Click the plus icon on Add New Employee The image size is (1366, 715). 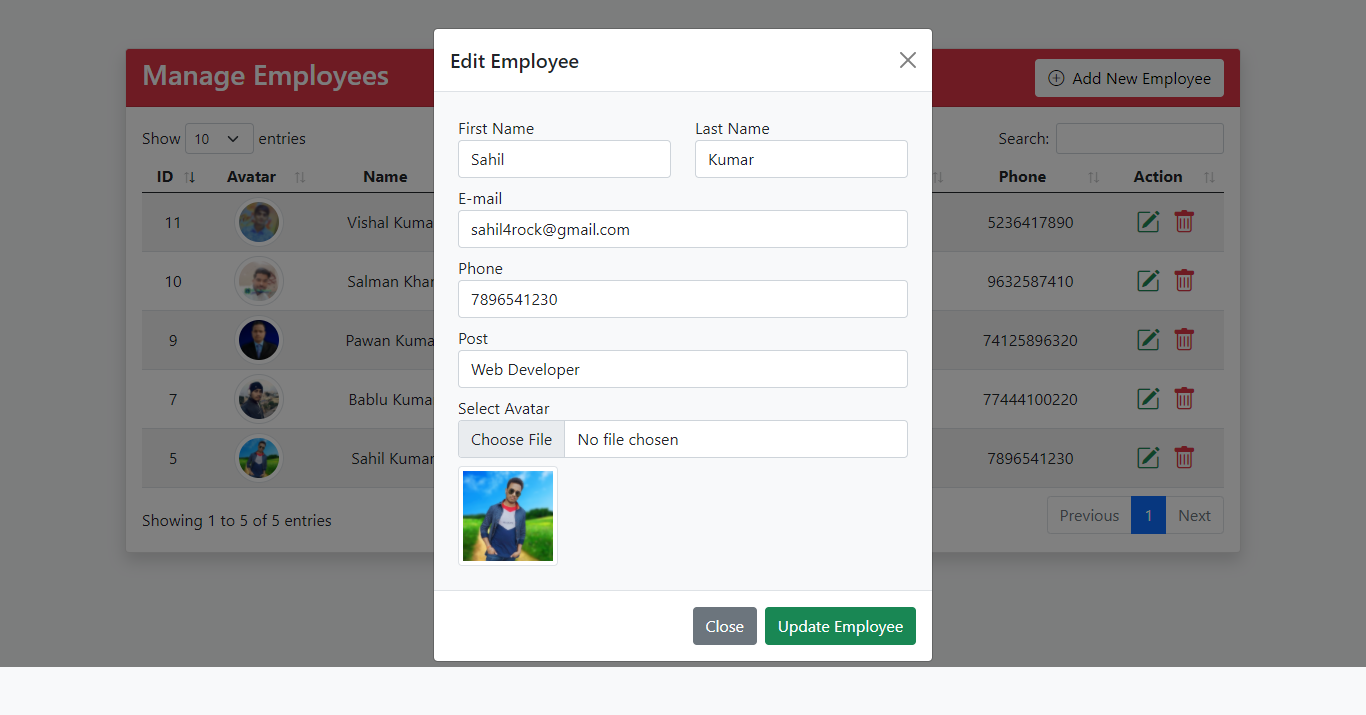pyautogui.click(x=1056, y=78)
